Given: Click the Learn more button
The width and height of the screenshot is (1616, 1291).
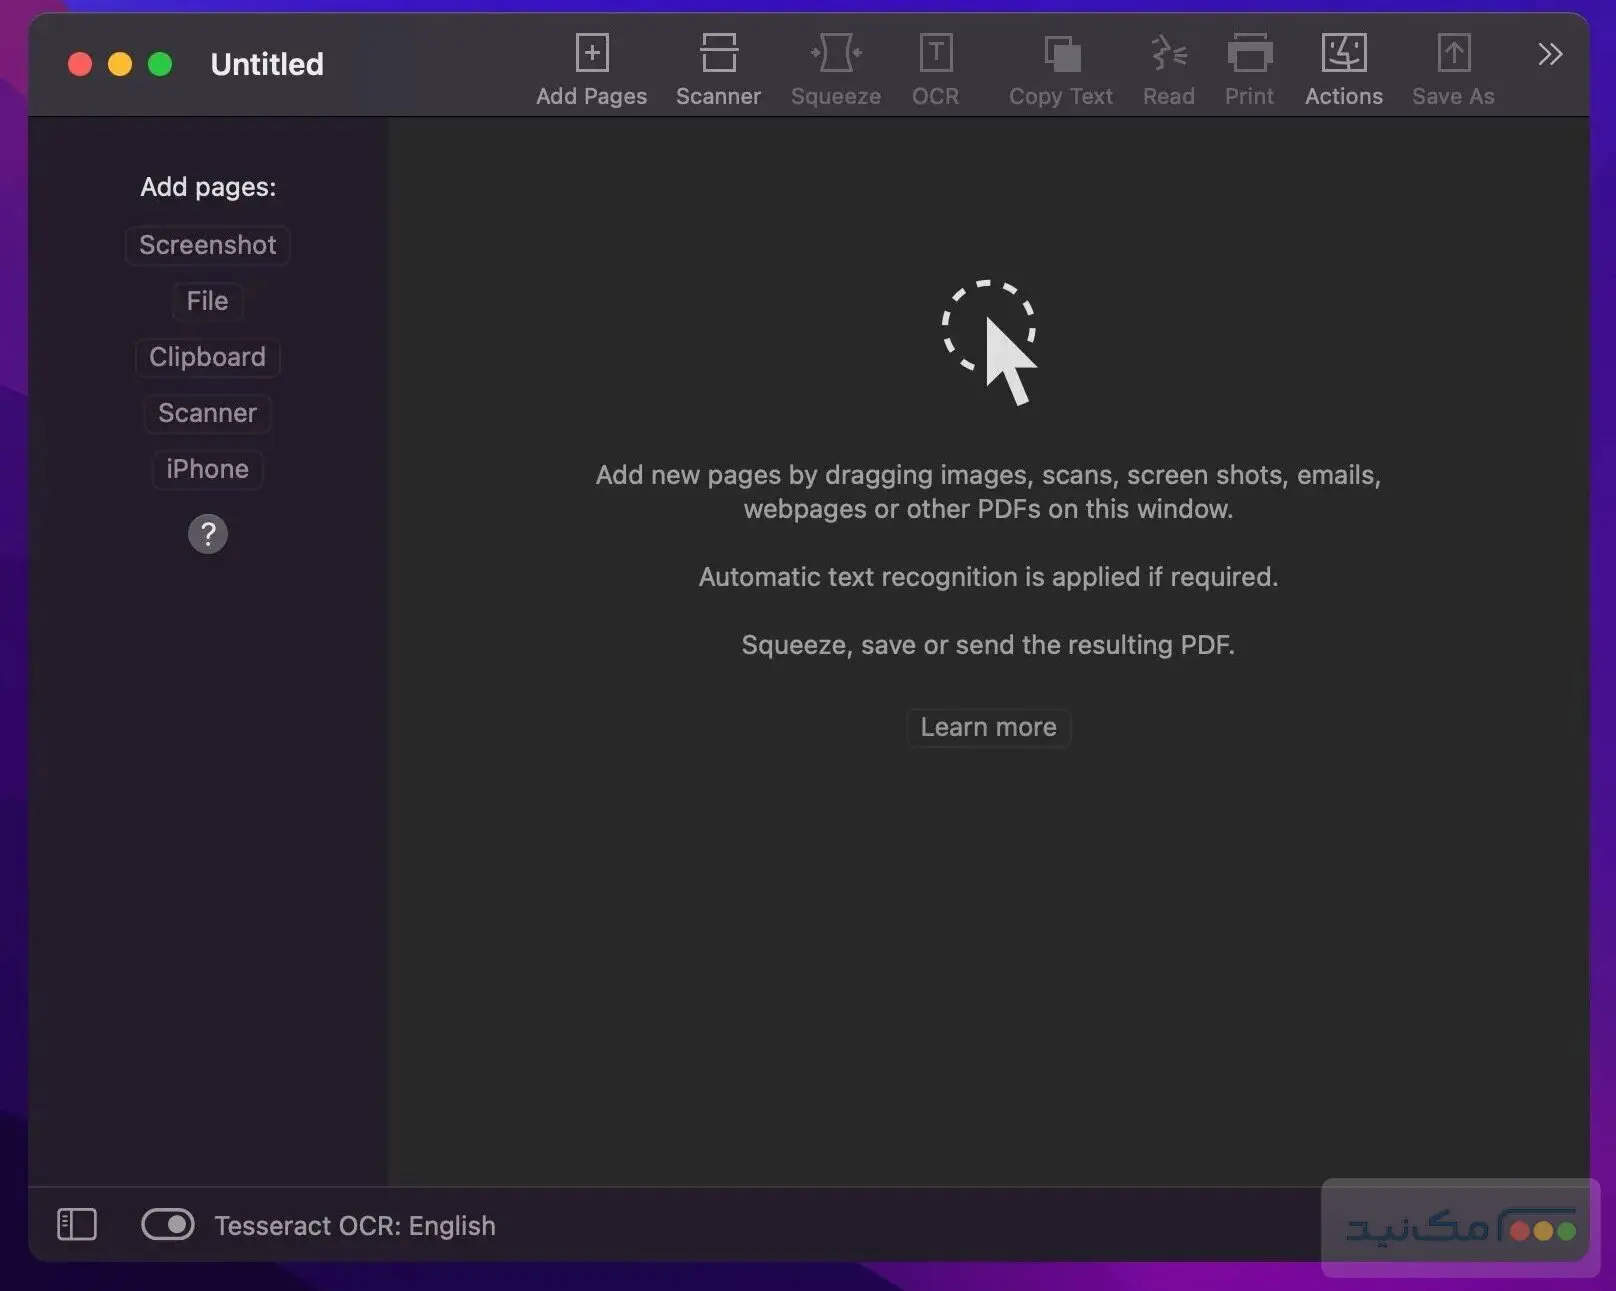Looking at the screenshot, I should (x=988, y=727).
